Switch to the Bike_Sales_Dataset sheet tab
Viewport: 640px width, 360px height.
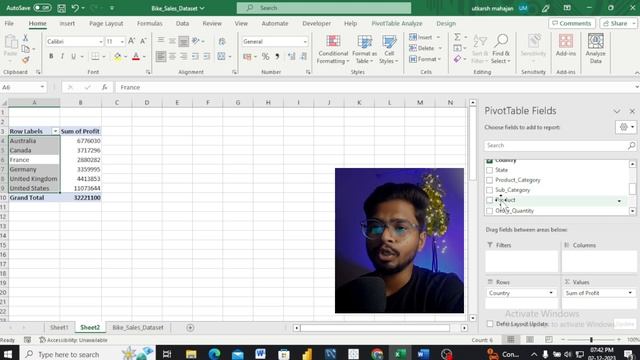click(138, 327)
